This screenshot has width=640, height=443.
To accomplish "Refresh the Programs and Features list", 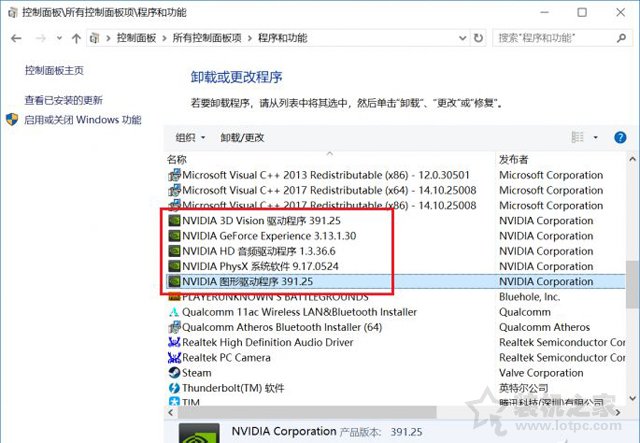I will click(x=478, y=38).
